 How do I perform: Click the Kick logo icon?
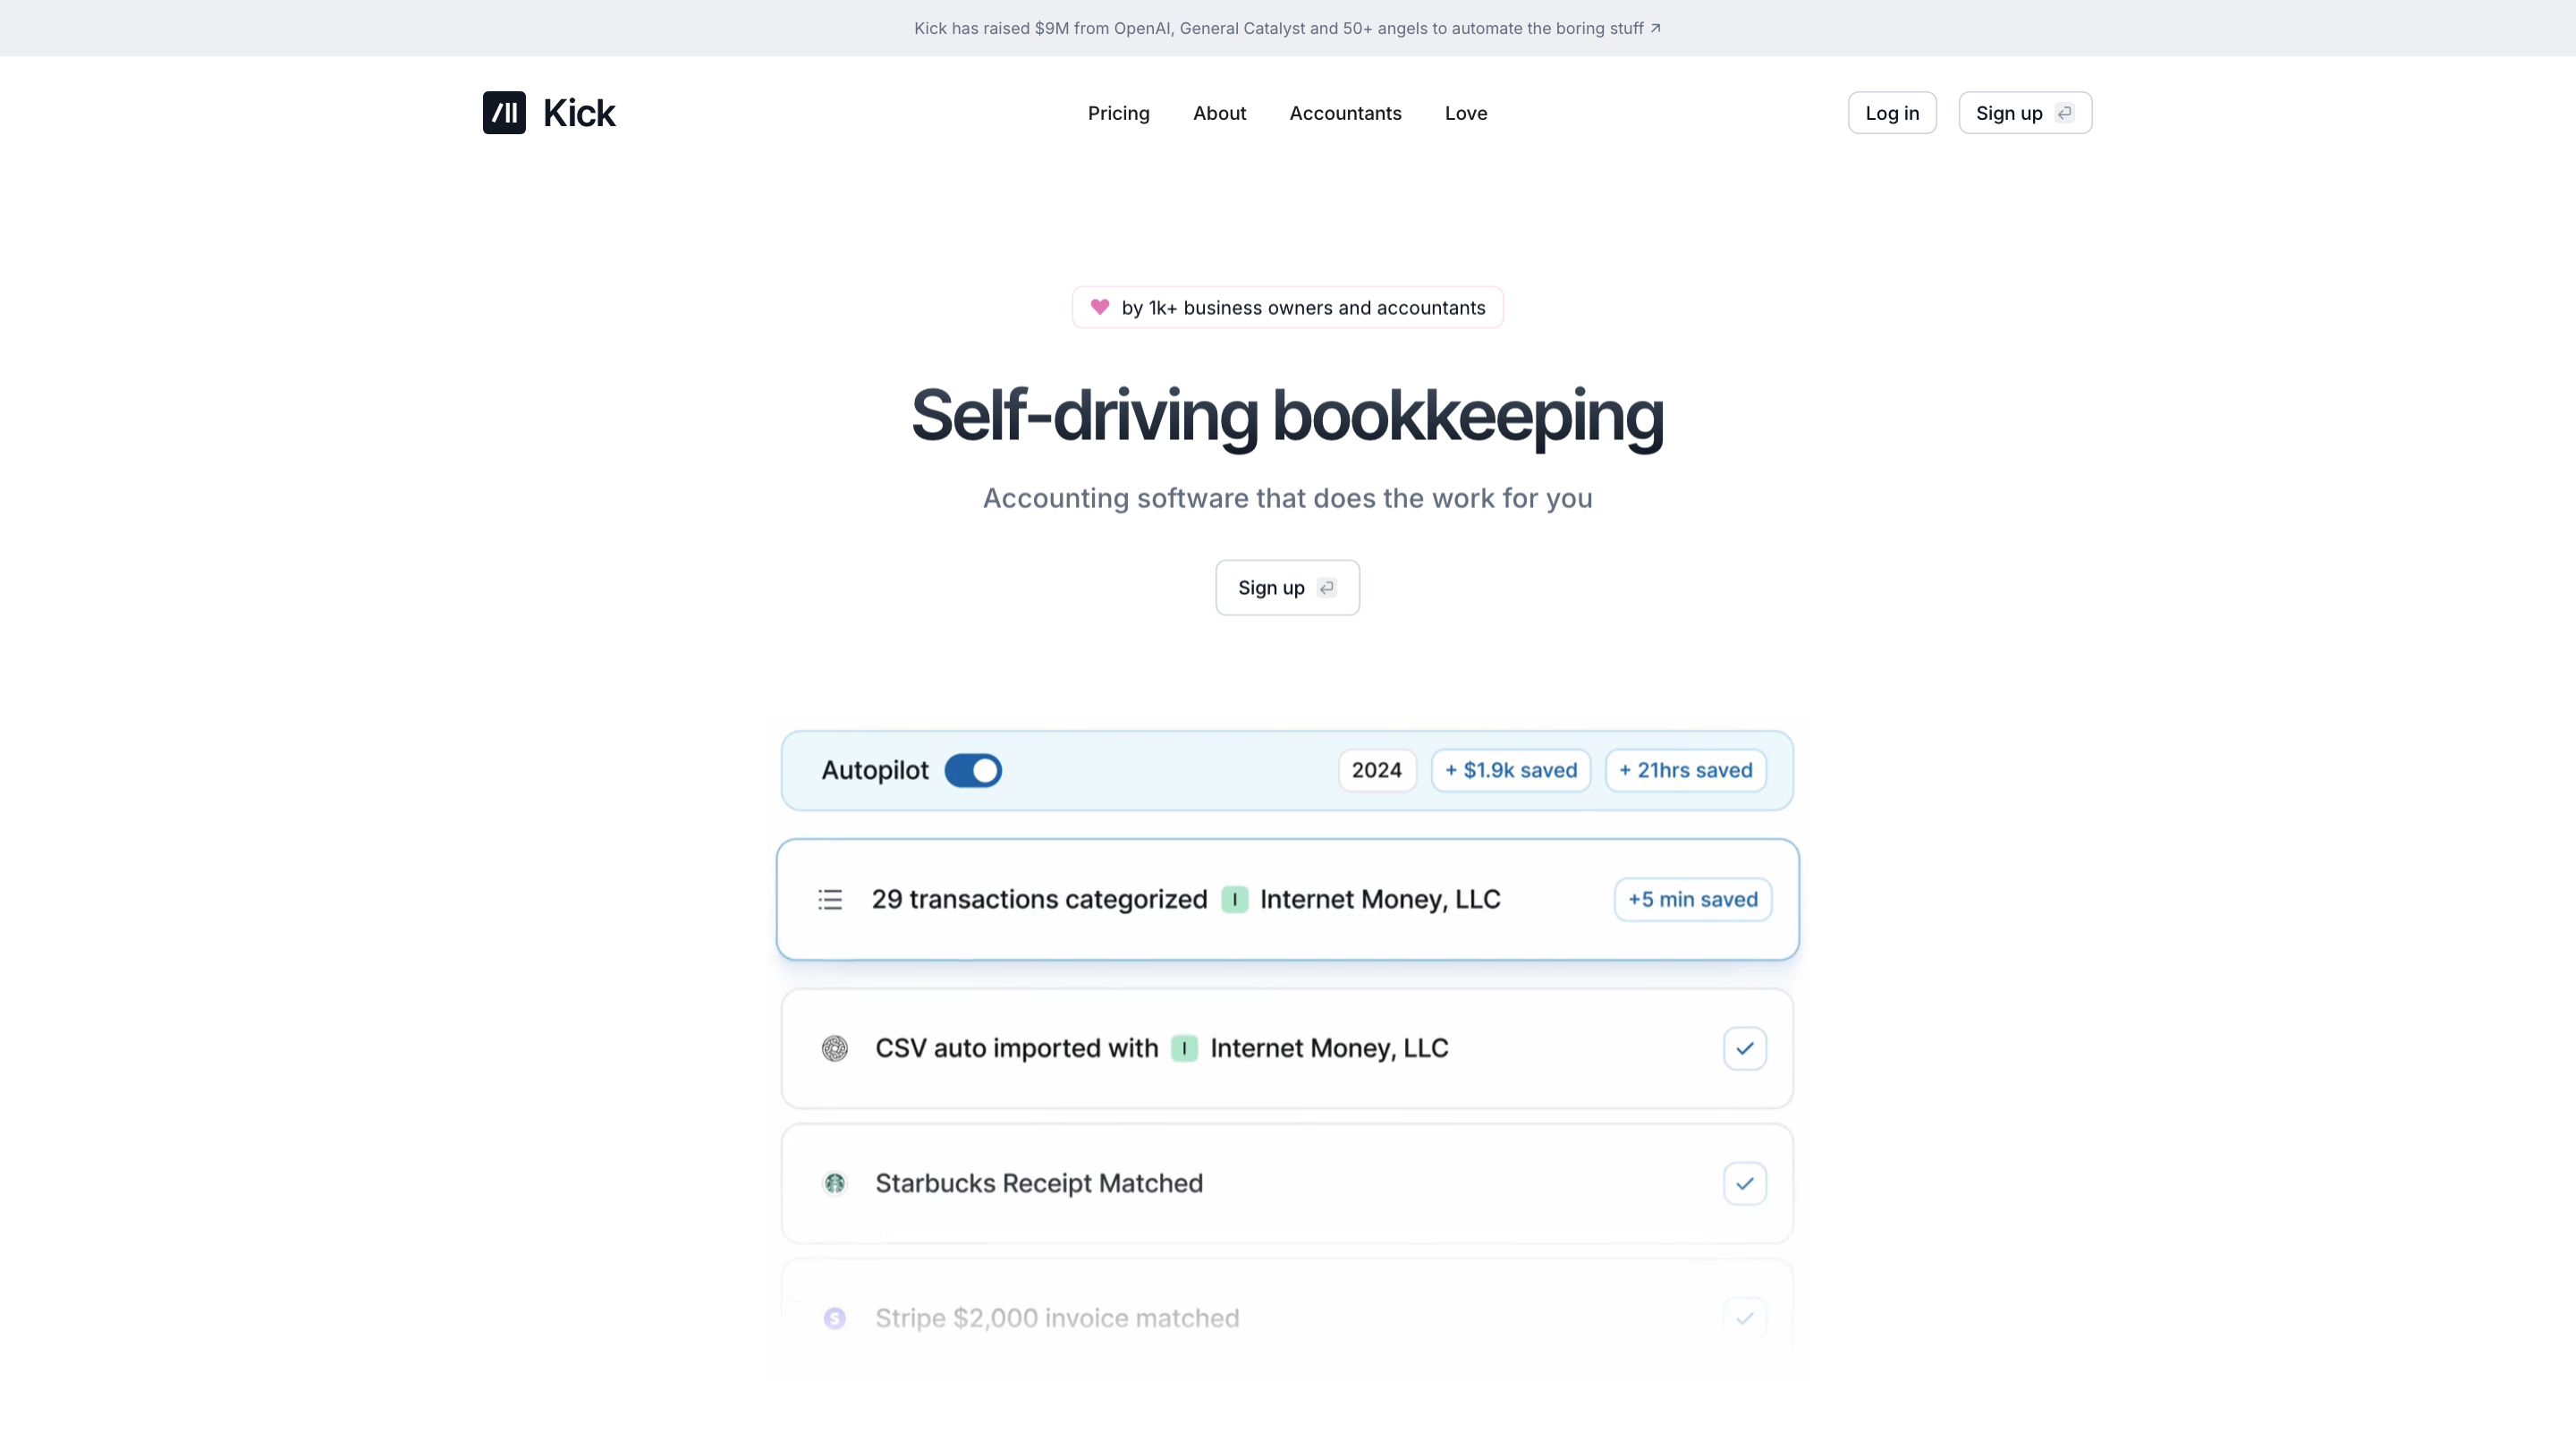(x=504, y=113)
